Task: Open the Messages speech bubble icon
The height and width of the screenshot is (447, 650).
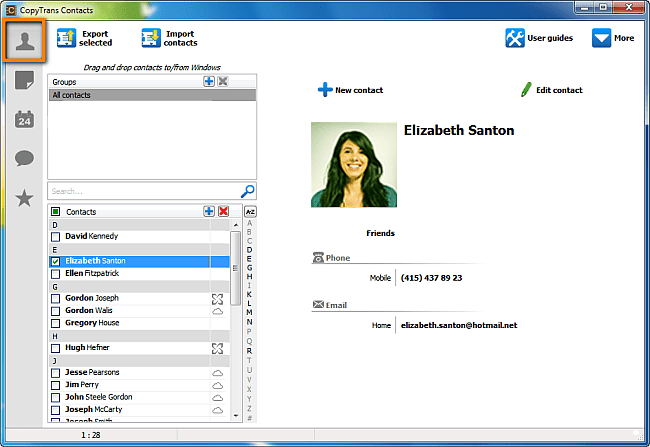Action: click(x=24, y=159)
